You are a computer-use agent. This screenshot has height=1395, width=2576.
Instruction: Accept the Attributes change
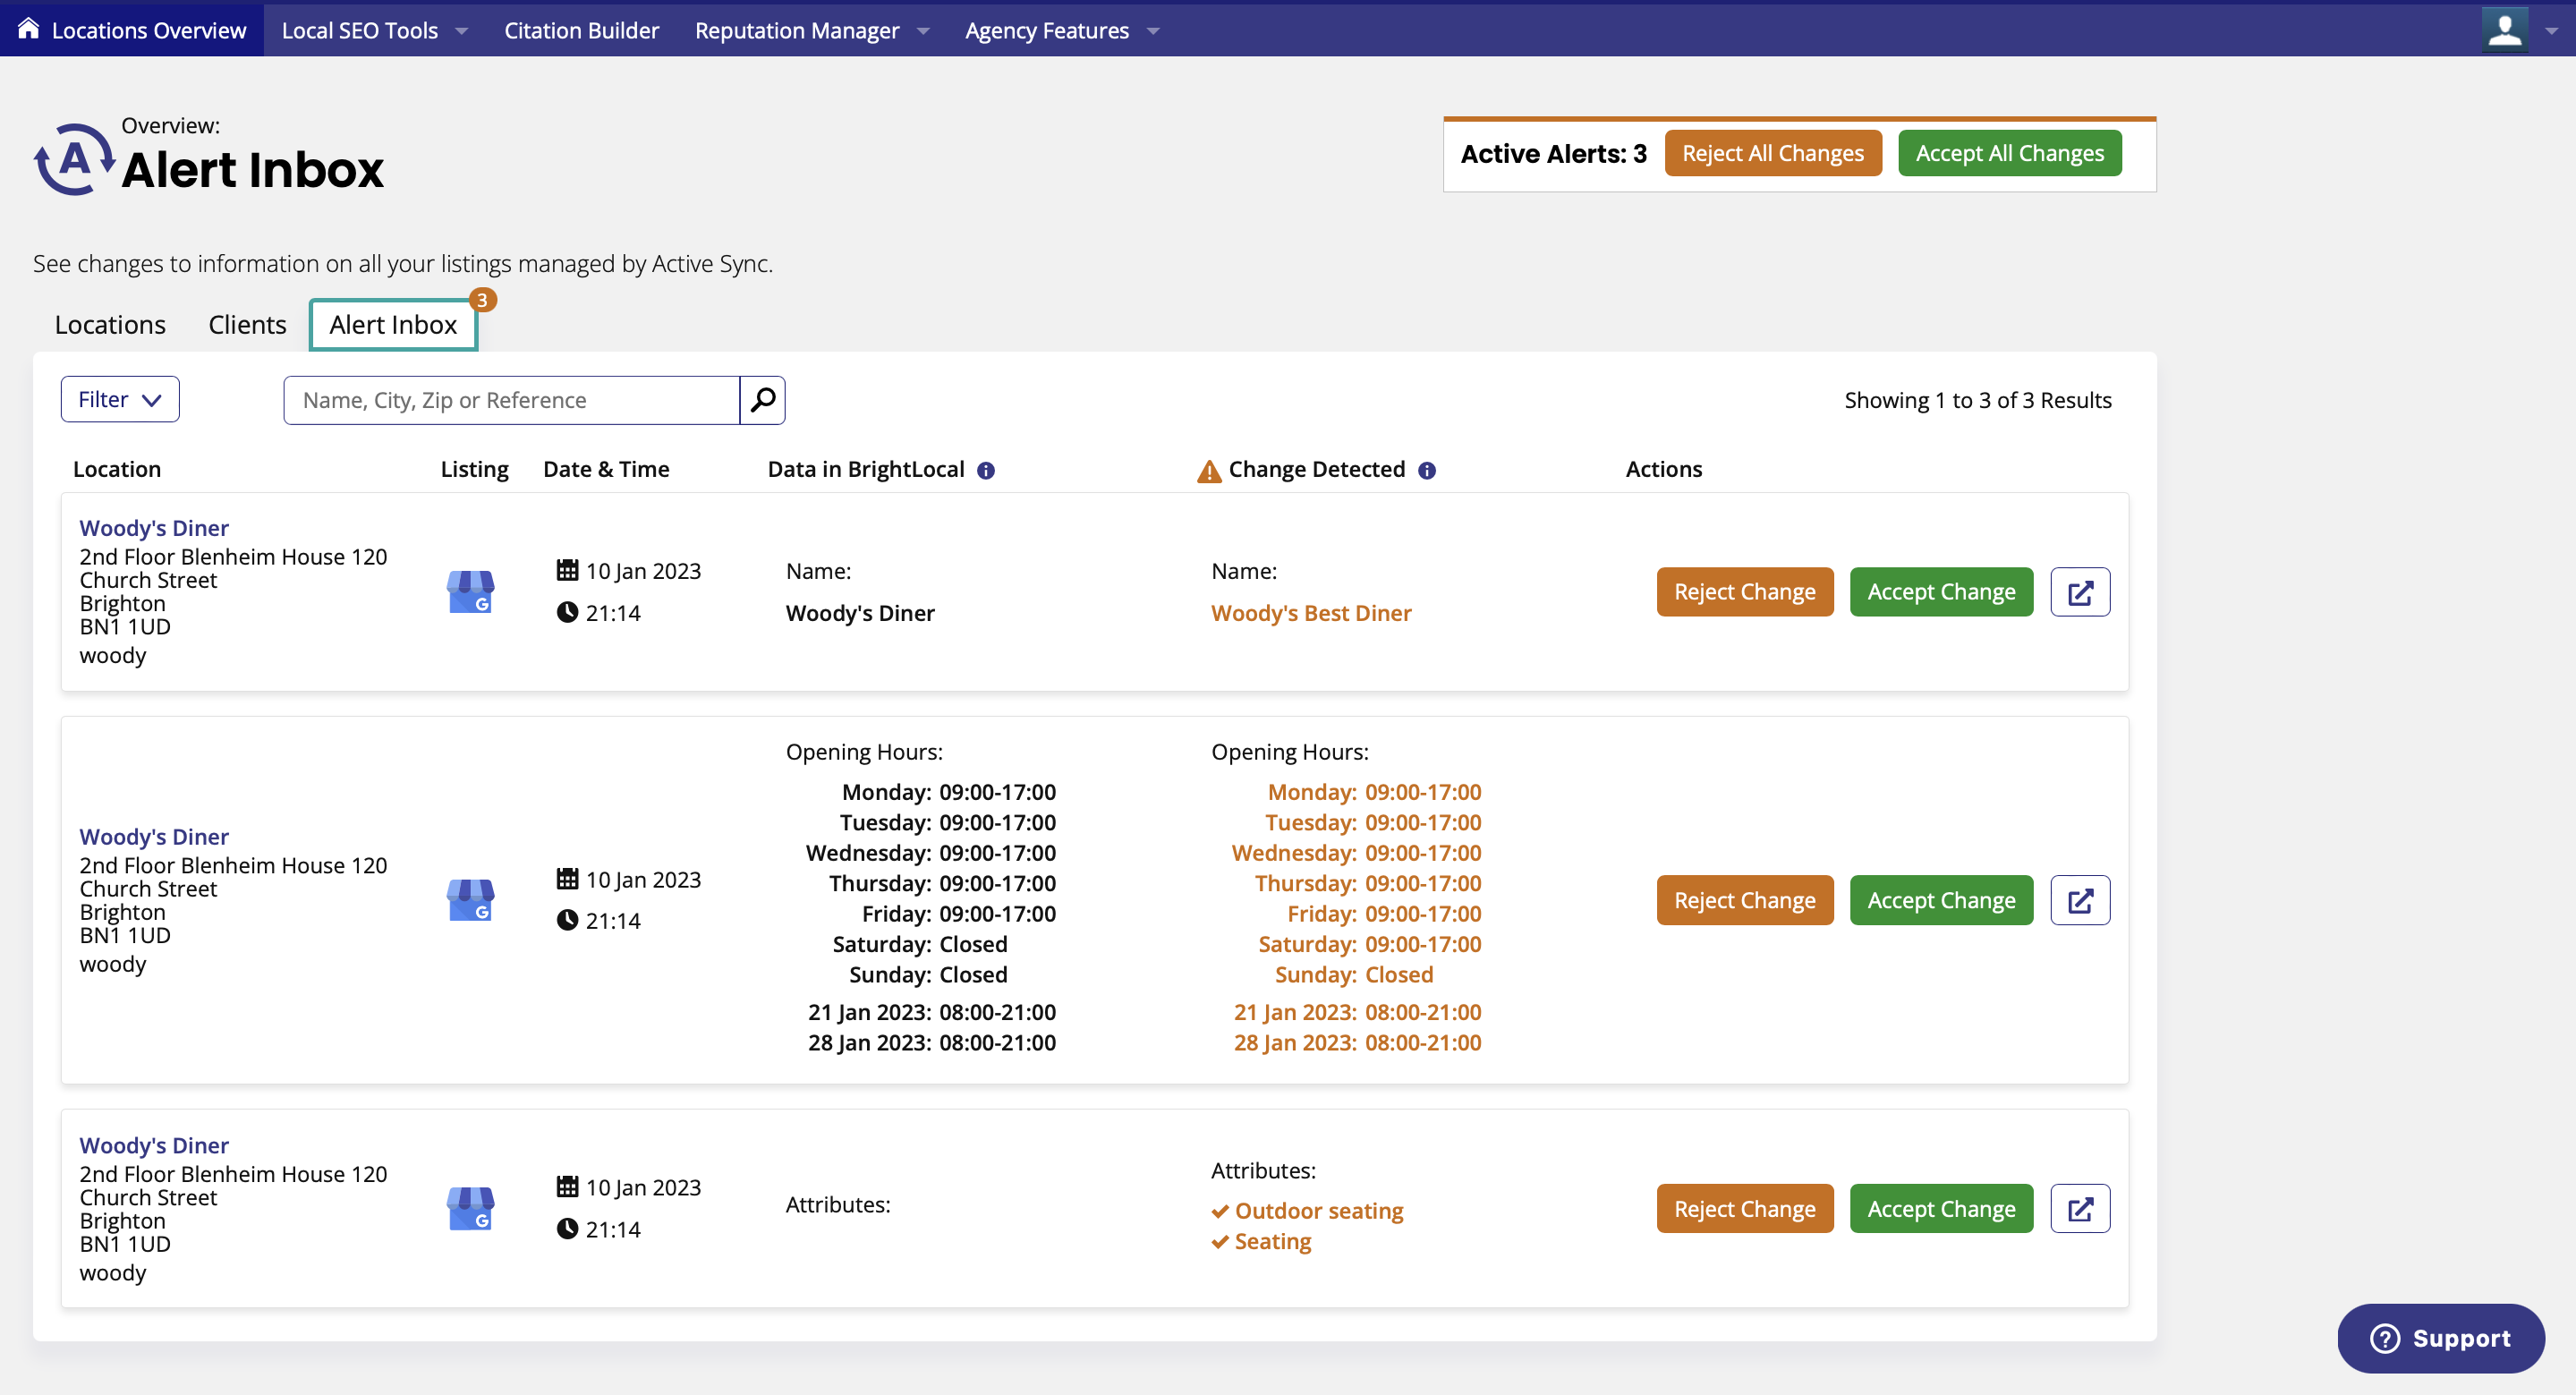pyautogui.click(x=1940, y=1208)
